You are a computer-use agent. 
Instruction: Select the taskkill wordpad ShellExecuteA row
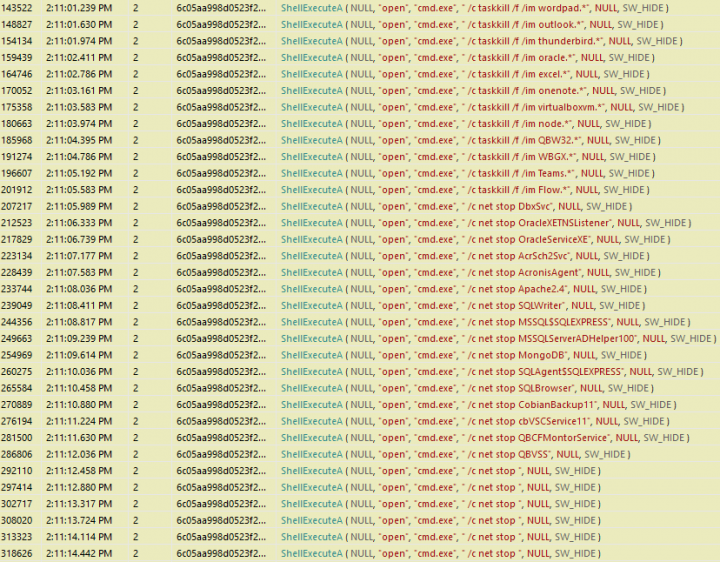(360, 8)
